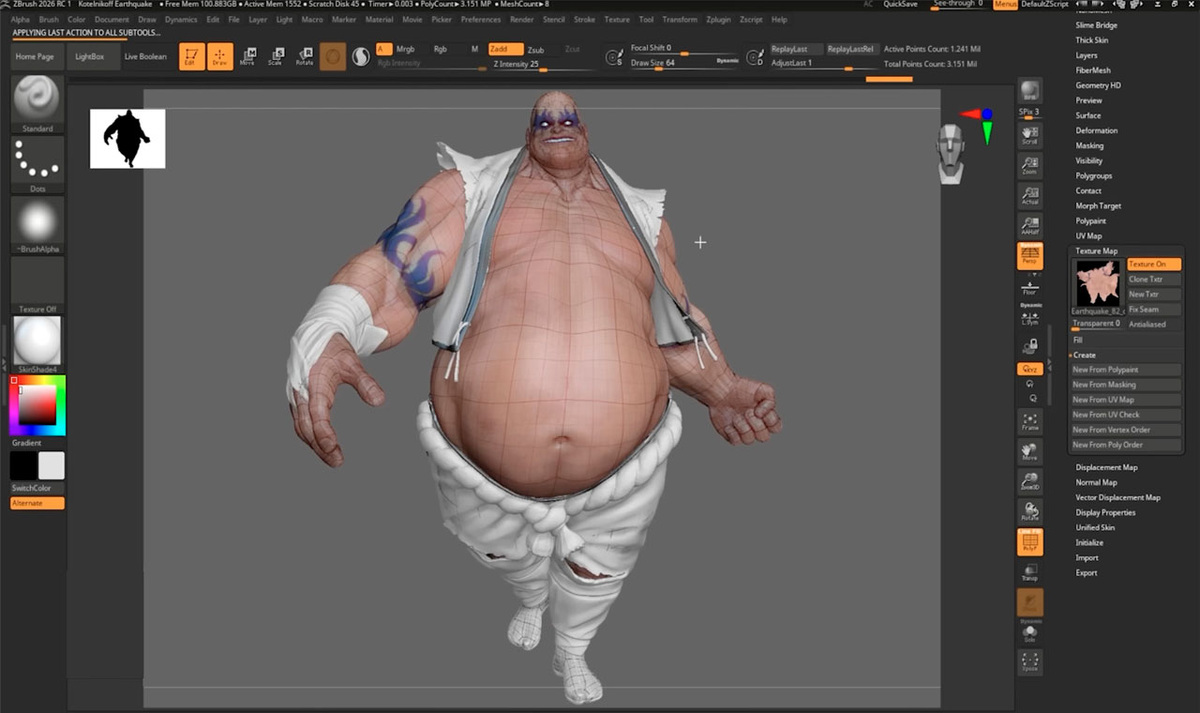Image resolution: width=1200 pixels, height=713 pixels.
Task: Toggle Transp transparency mode
Action: point(1030,573)
